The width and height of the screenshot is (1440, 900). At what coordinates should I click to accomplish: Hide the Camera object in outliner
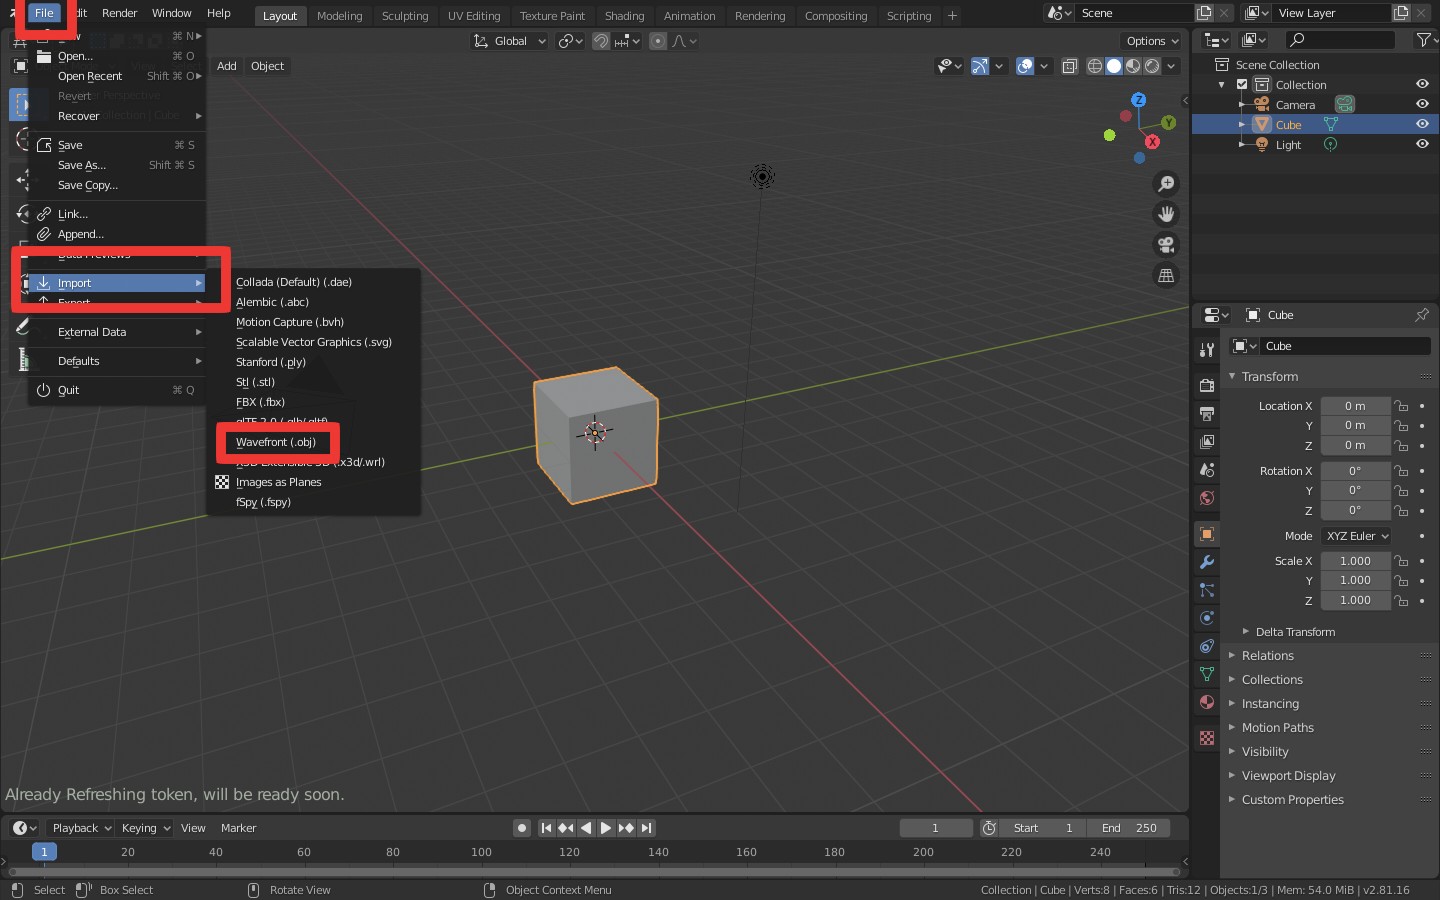tap(1422, 104)
